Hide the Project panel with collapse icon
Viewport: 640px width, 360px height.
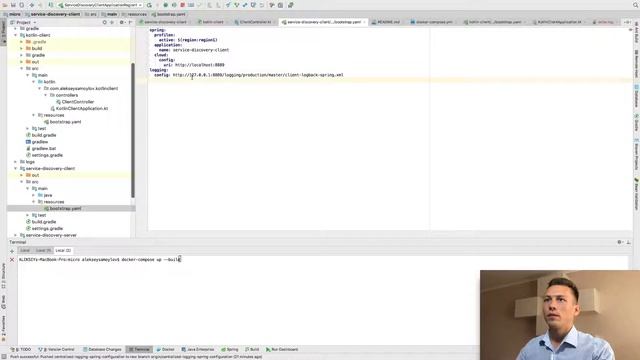(x=130, y=22)
